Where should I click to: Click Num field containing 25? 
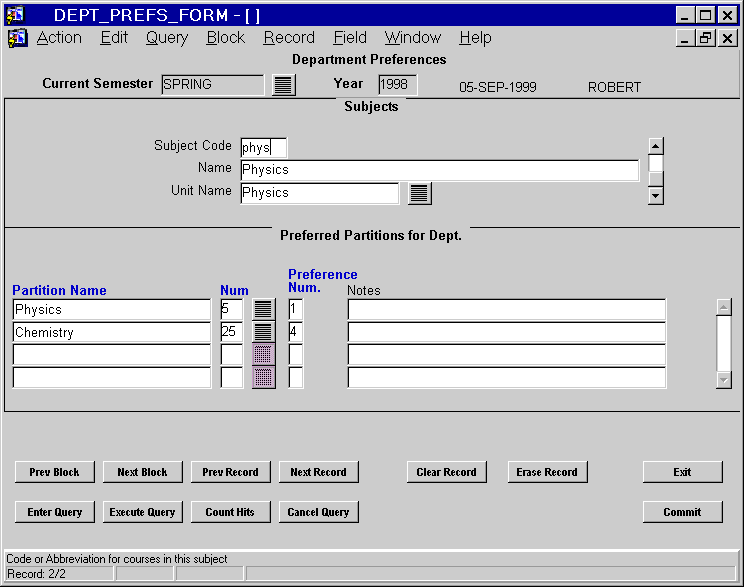coord(232,332)
